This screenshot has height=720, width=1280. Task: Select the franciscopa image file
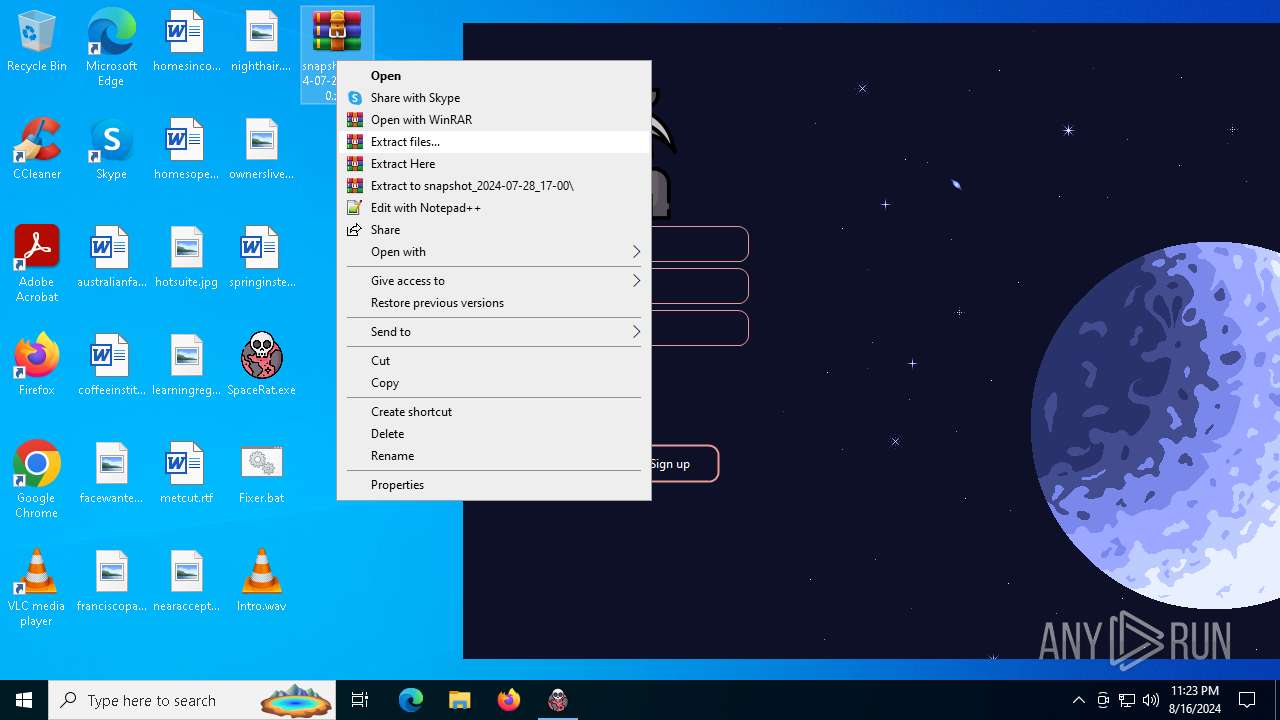[111, 582]
